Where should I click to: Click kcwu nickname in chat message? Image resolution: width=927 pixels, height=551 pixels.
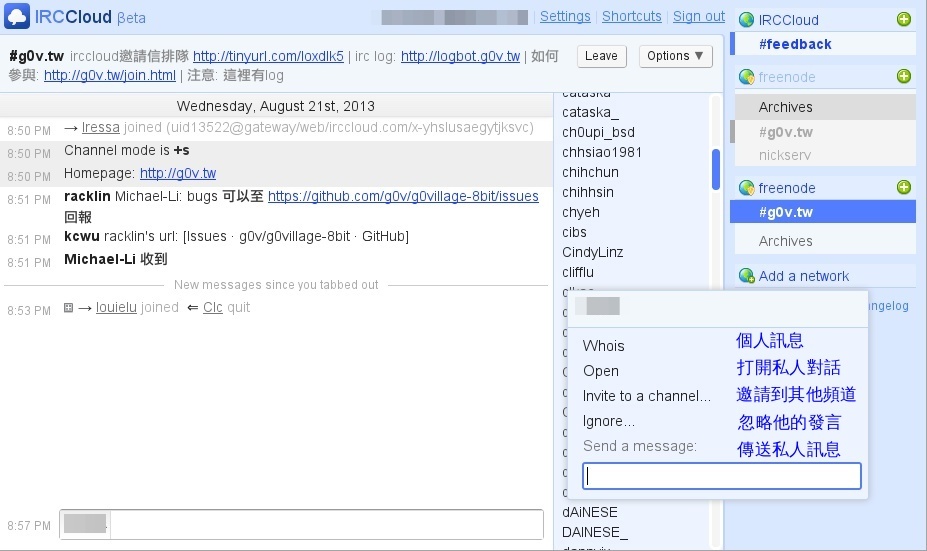point(82,236)
